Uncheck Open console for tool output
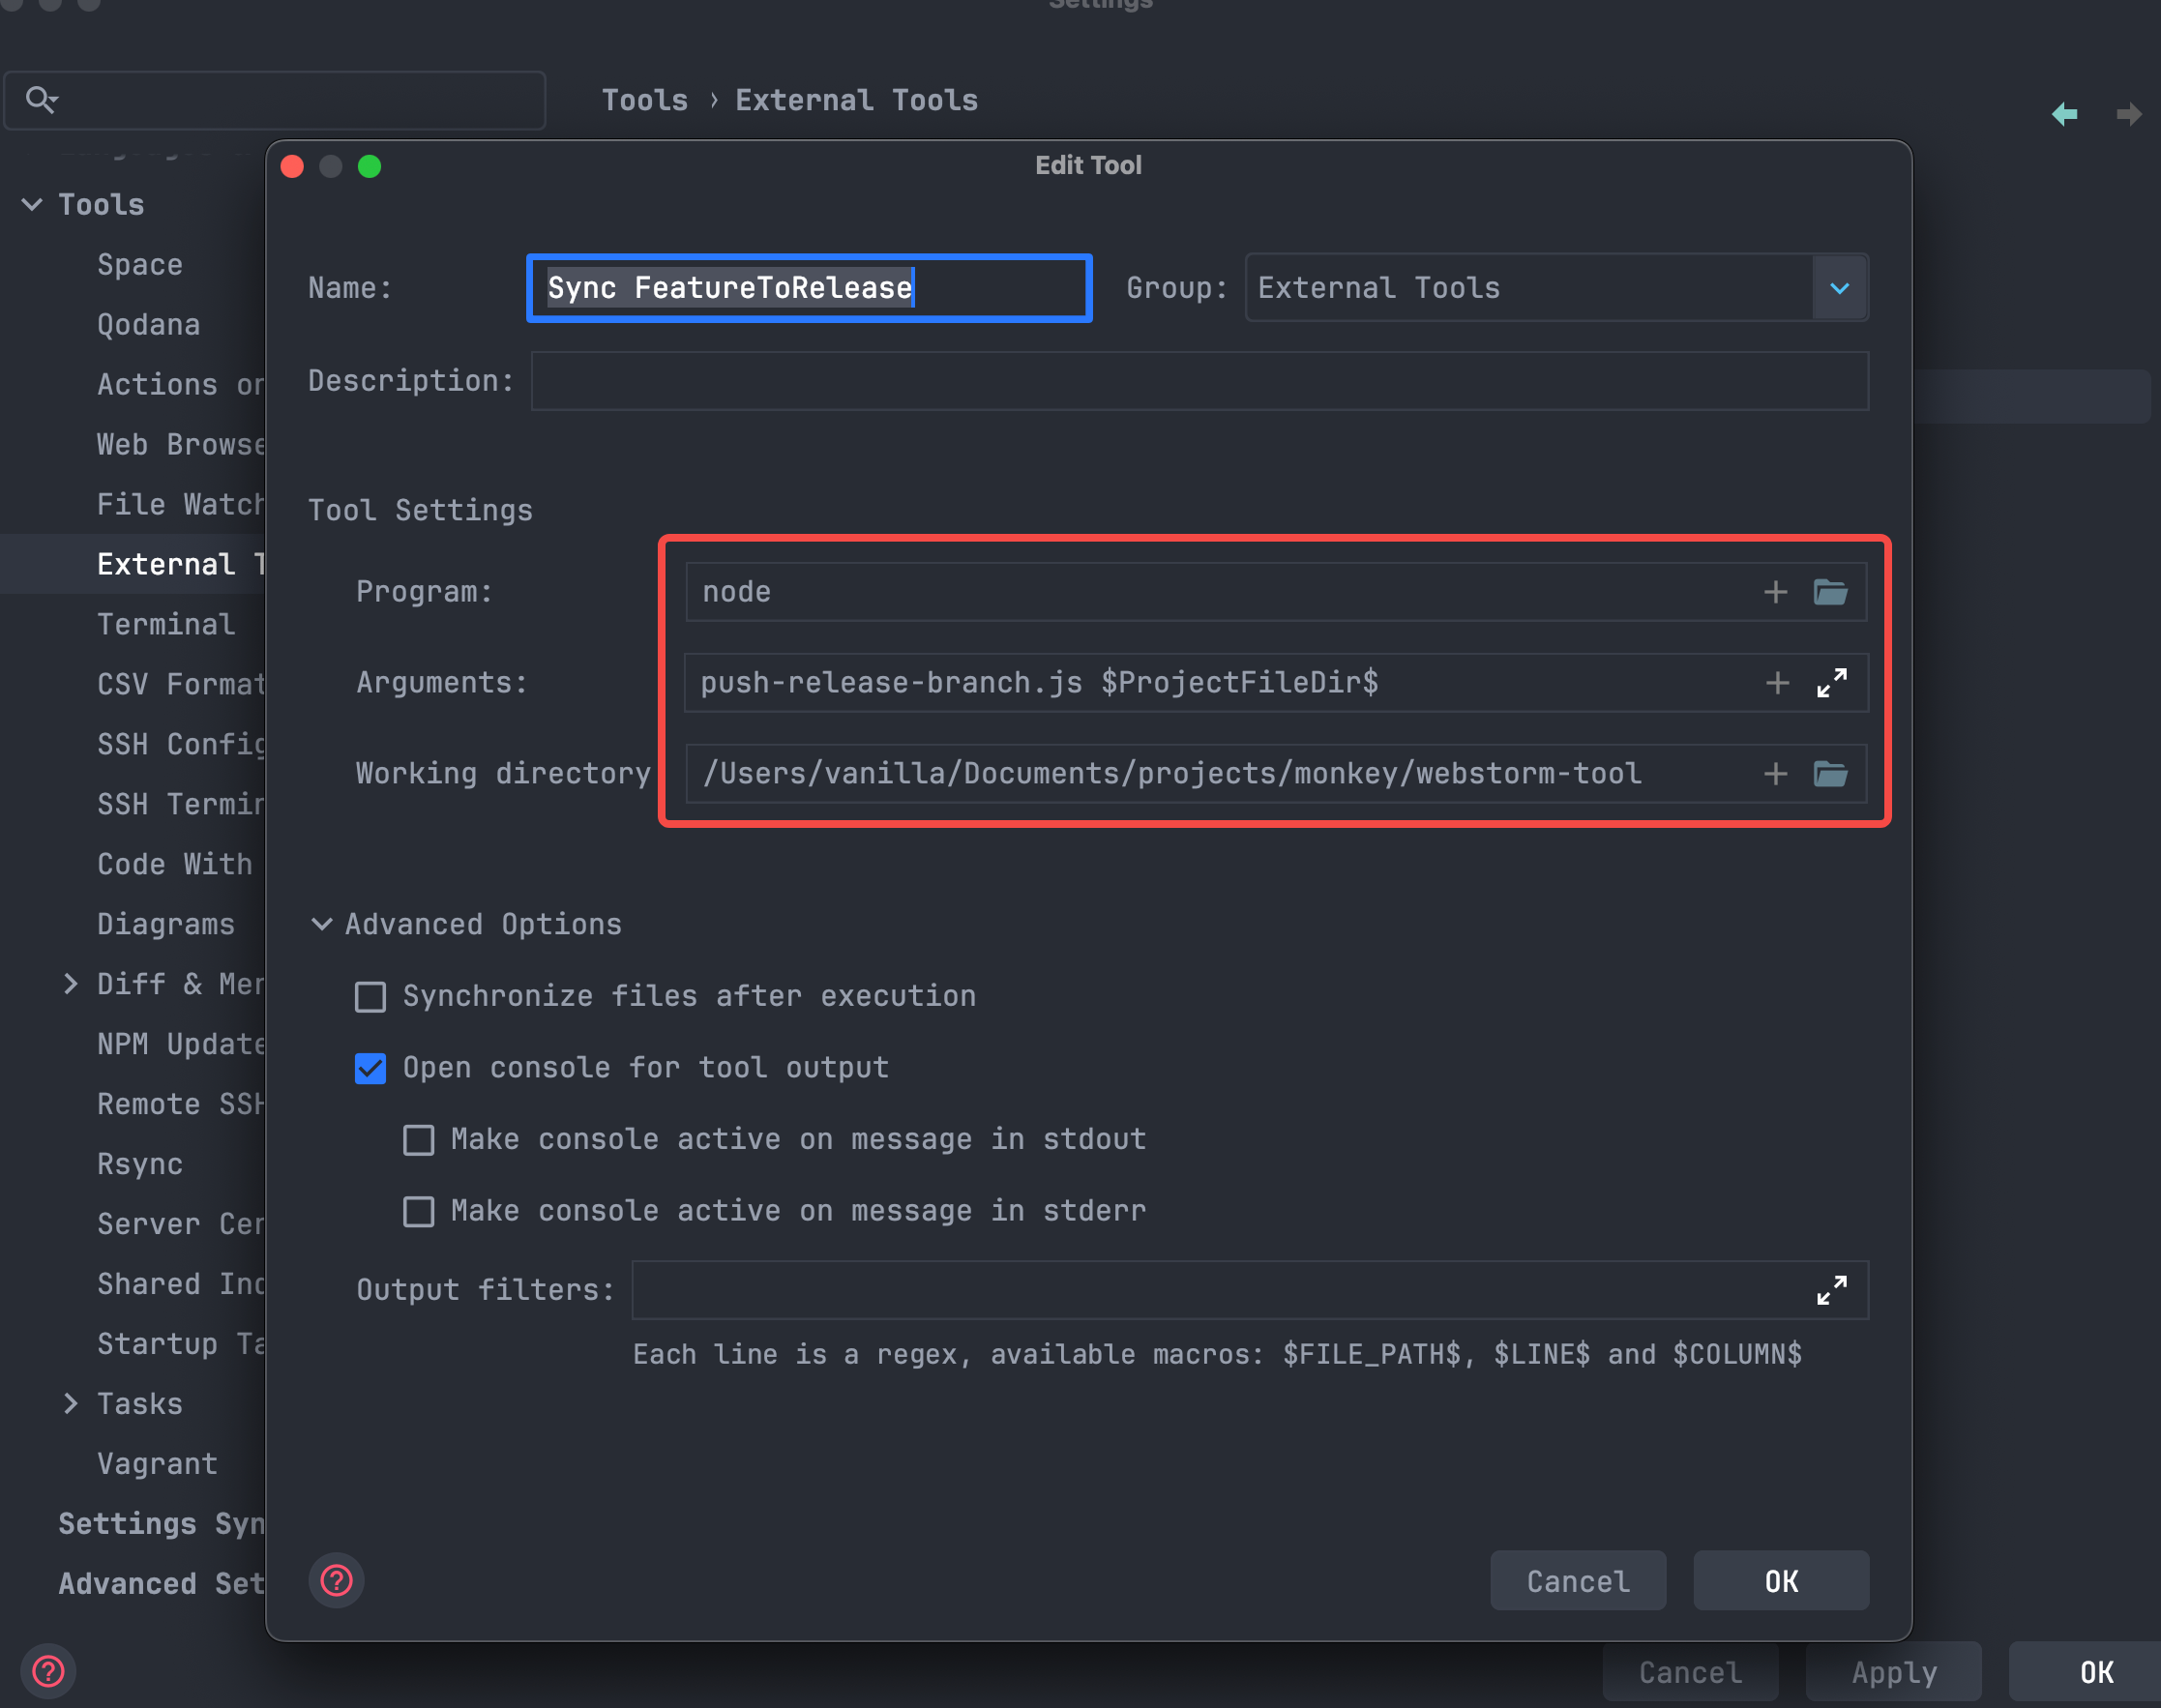2161x1708 pixels. pos(371,1068)
